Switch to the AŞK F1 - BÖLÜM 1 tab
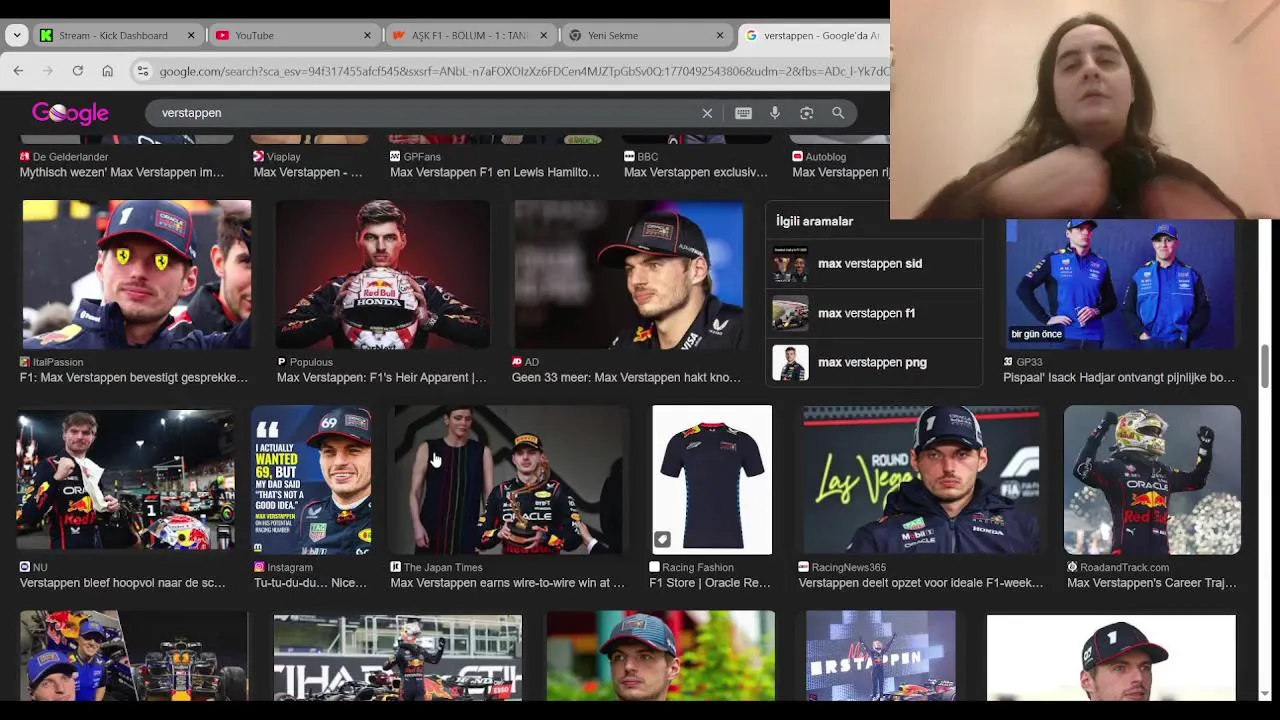This screenshot has width=1280, height=720. [470, 35]
